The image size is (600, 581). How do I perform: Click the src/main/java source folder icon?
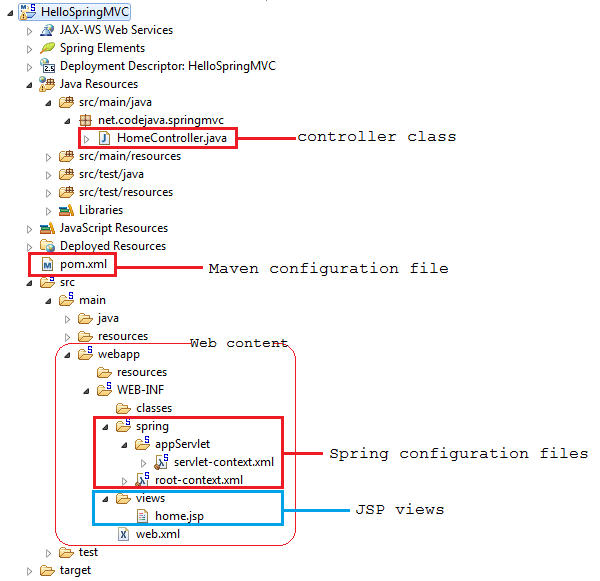point(66,102)
